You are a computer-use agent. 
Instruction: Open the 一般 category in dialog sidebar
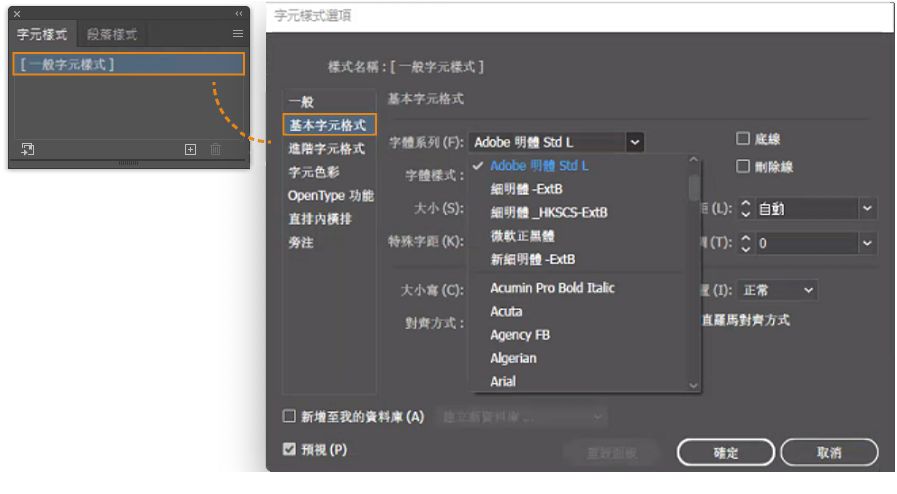(301, 102)
